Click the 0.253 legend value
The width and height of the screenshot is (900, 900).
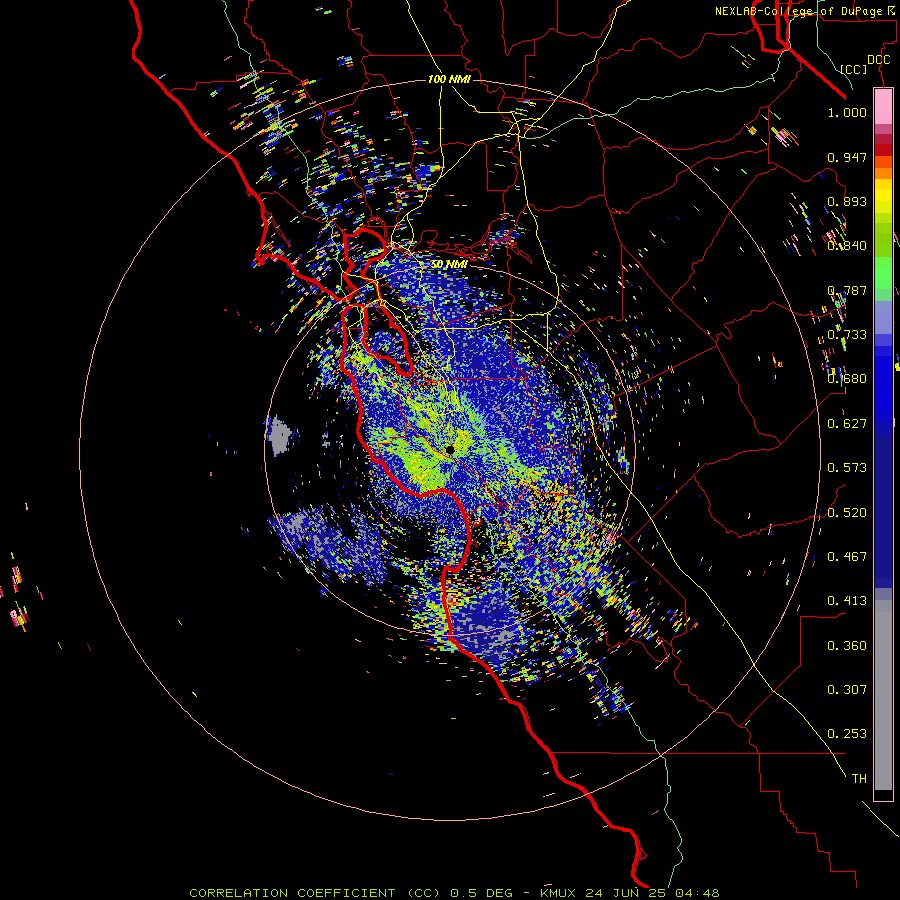pos(847,734)
